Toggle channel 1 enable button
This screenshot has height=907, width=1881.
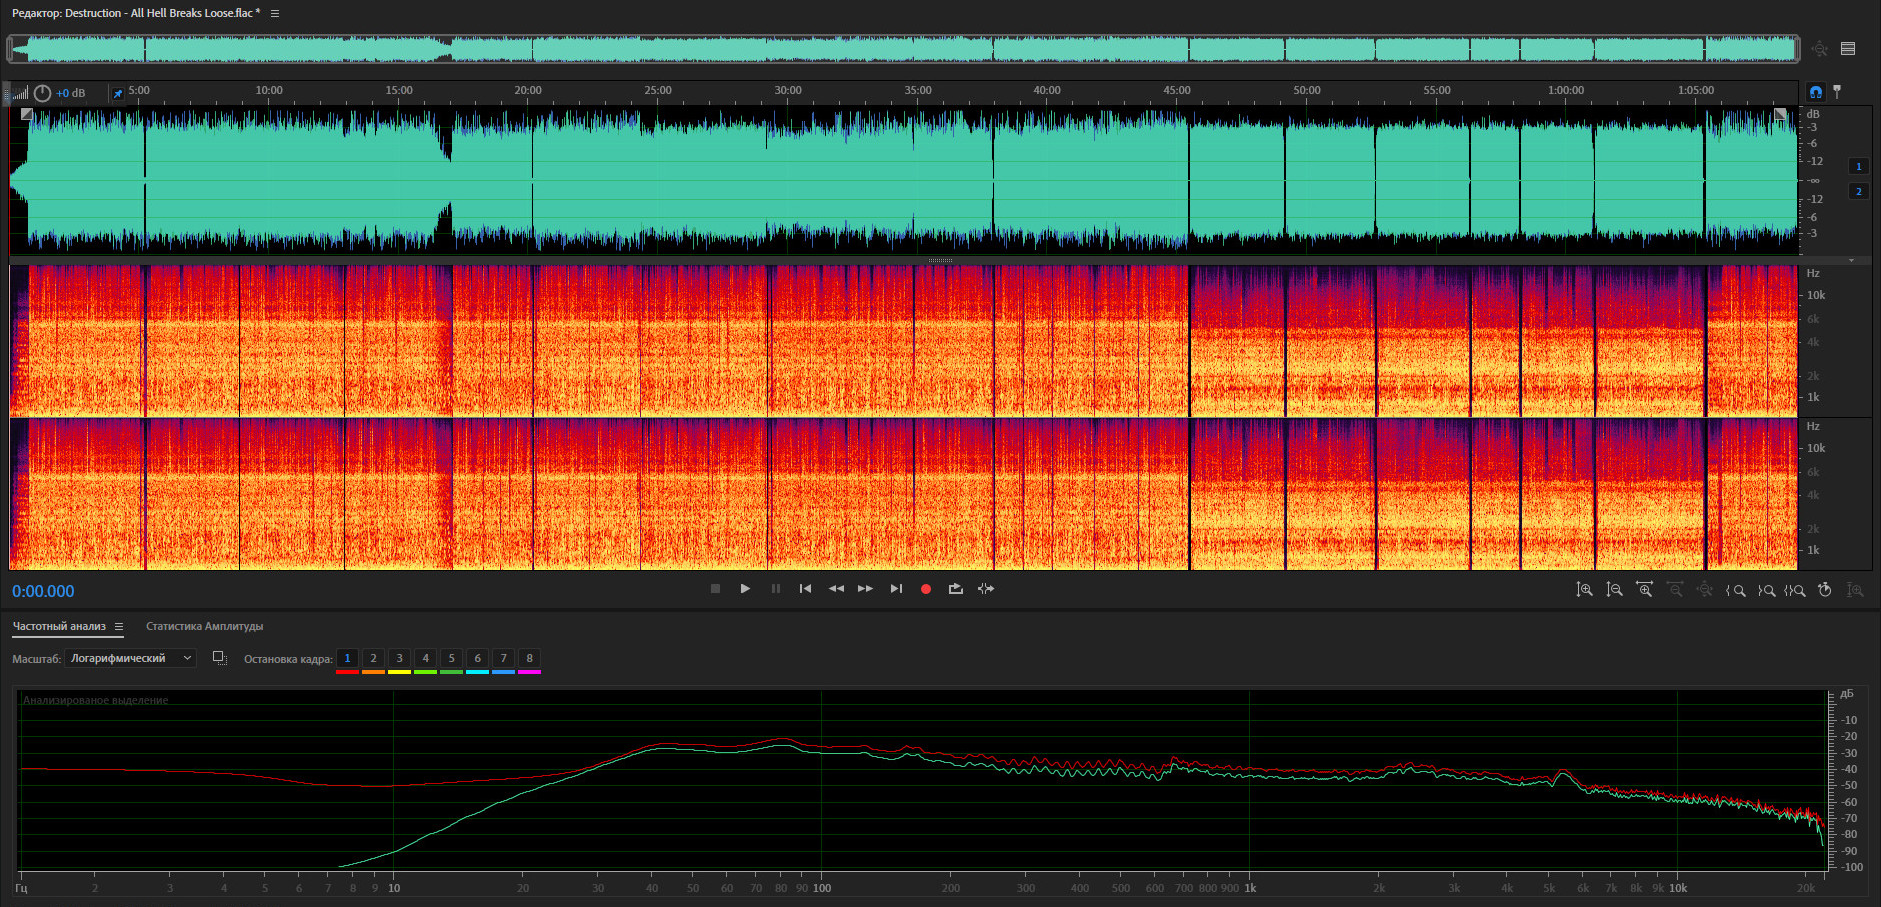click(x=1858, y=167)
